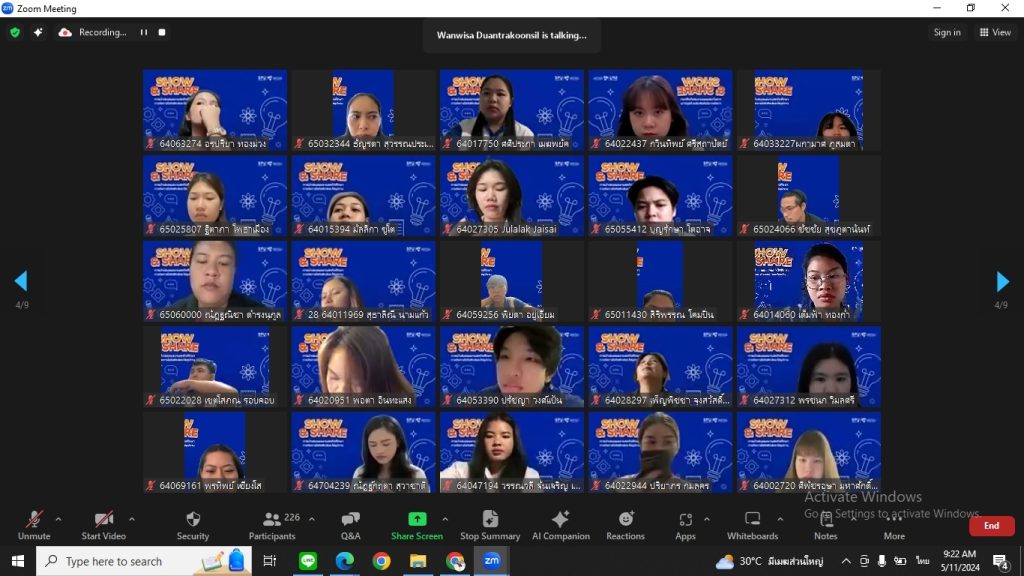Pause the recording
The image size is (1024, 576).
pyautogui.click(x=144, y=32)
